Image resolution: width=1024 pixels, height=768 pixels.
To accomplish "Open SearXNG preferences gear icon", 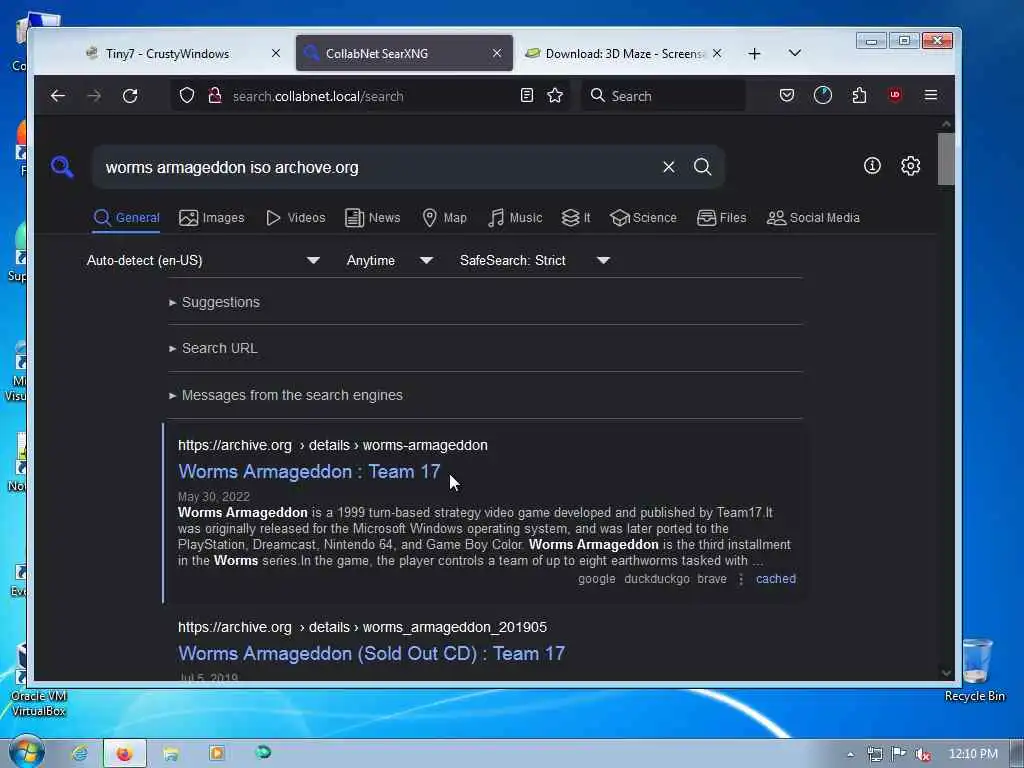I will tap(910, 166).
